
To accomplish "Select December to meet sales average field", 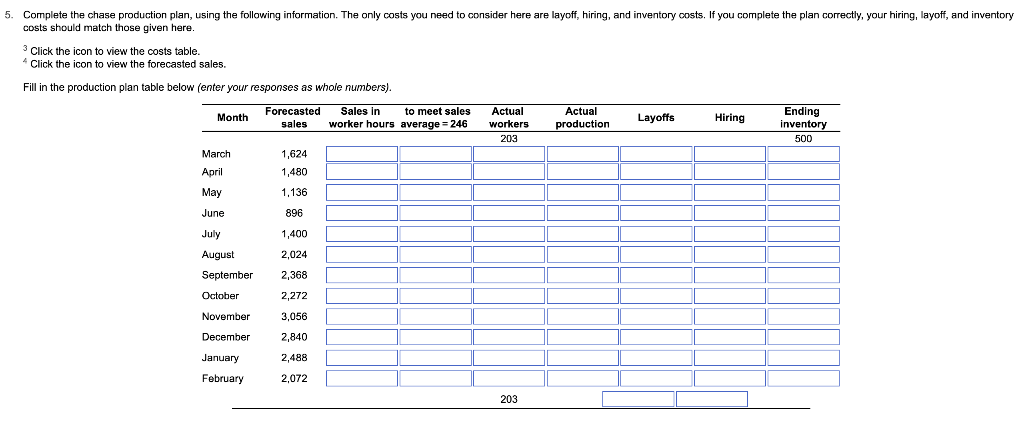I will click(436, 337).
